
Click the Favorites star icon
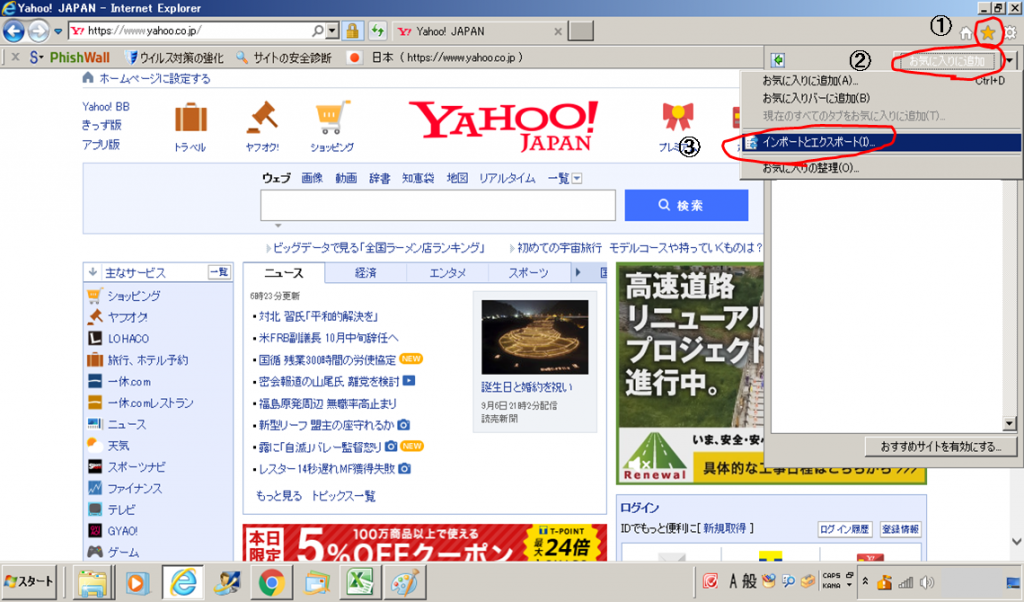tap(988, 33)
